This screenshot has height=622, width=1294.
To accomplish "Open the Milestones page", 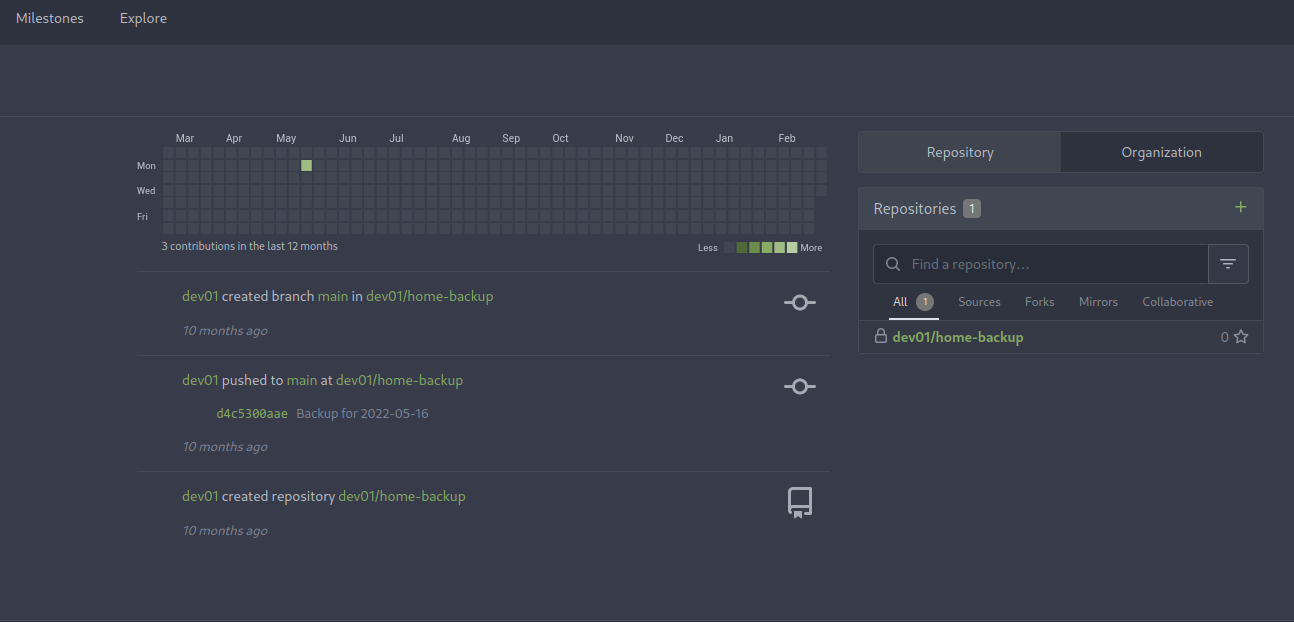I will point(50,19).
